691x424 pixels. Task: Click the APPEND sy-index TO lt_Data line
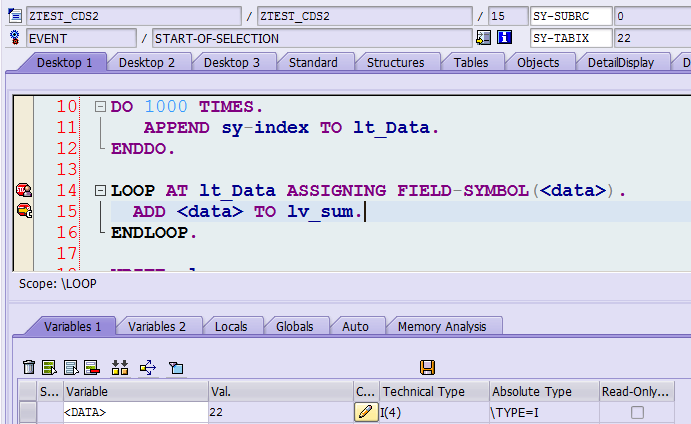coord(291,128)
